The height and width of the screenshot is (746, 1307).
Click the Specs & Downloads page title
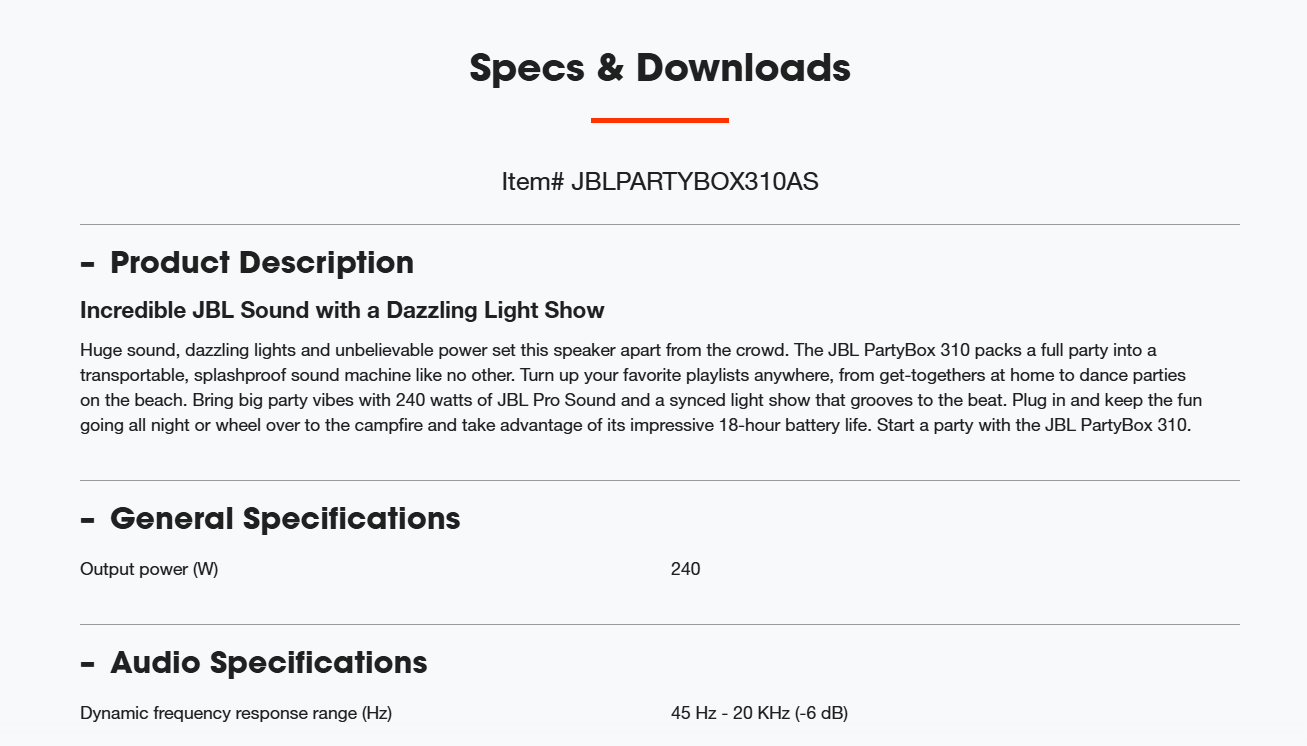point(660,68)
